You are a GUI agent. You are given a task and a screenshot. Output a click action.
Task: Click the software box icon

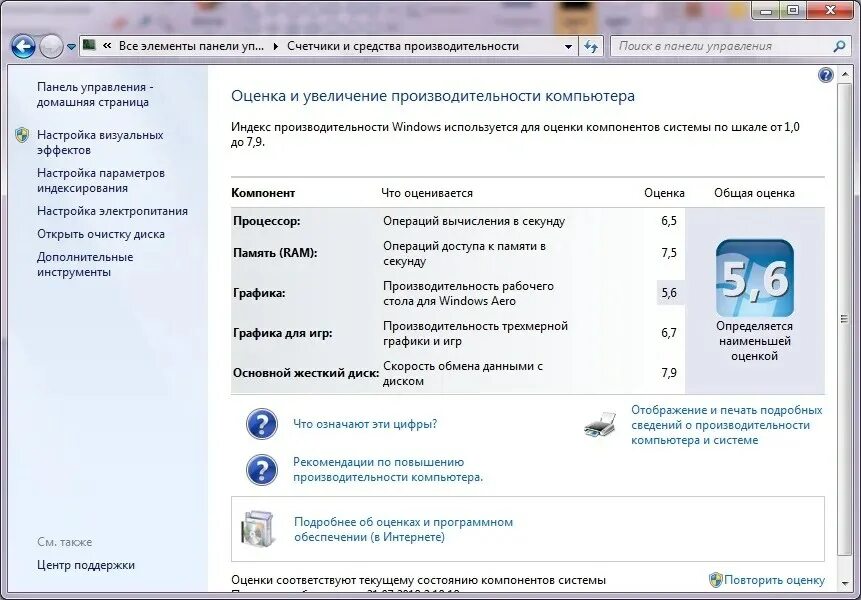[258, 529]
